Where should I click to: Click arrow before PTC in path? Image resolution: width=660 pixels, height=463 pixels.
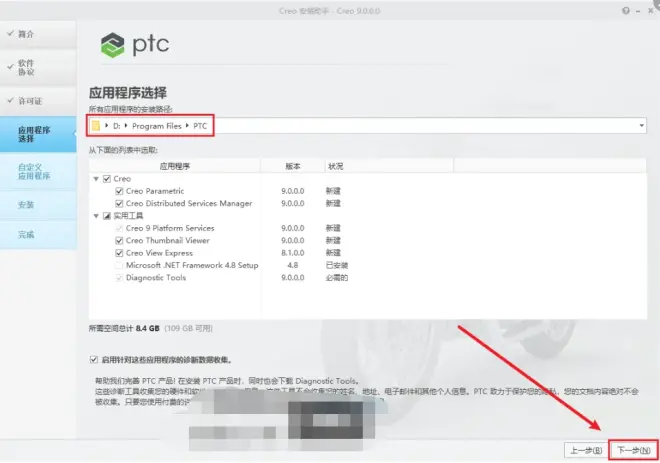187,125
